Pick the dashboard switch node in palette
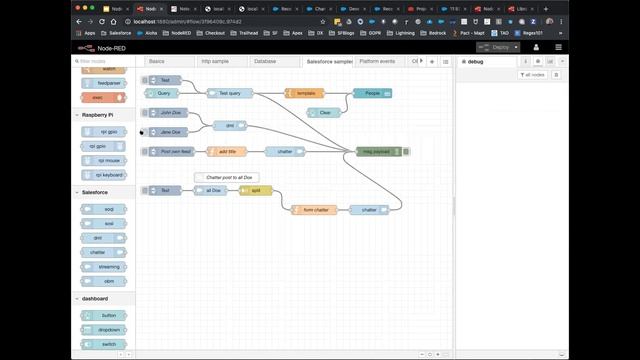Image resolution: width=640 pixels, height=360 pixels. tap(104, 344)
